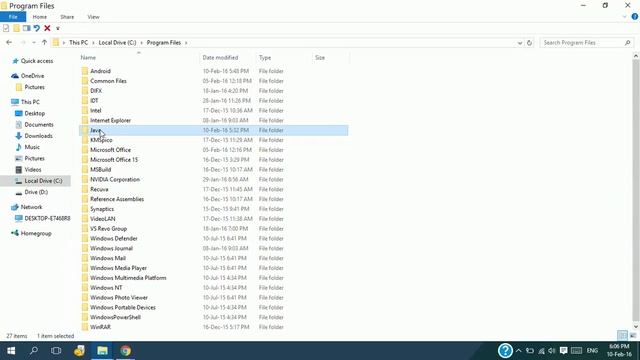Open the volume icon in system tray
The image size is (640, 360).
pos(551,351)
